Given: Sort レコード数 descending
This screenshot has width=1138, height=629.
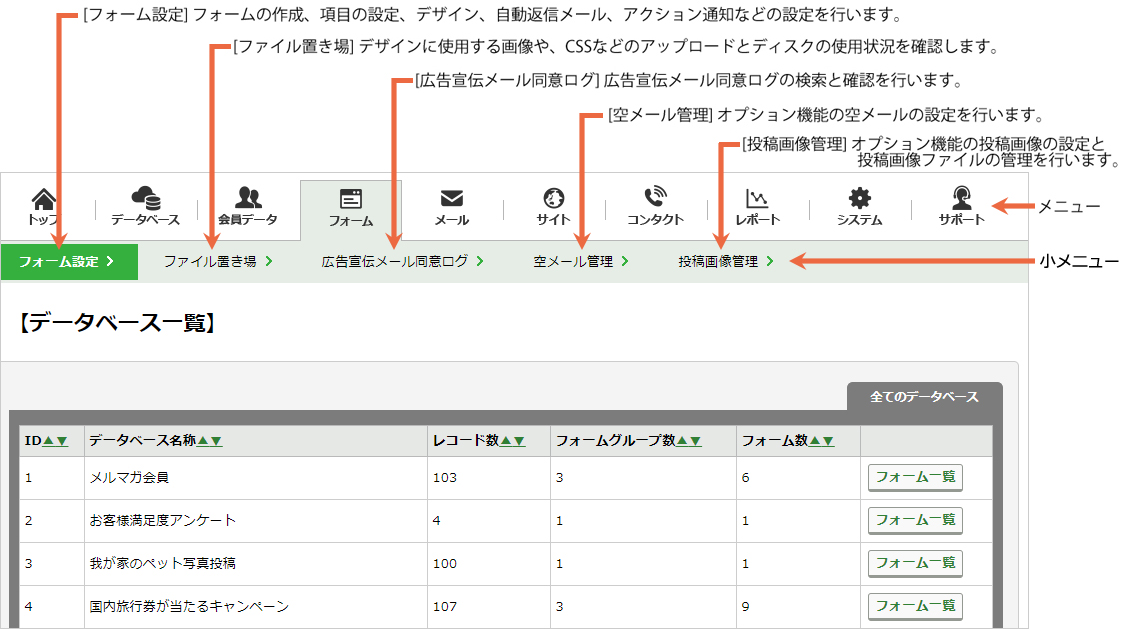Looking at the screenshot, I should [519, 441].
